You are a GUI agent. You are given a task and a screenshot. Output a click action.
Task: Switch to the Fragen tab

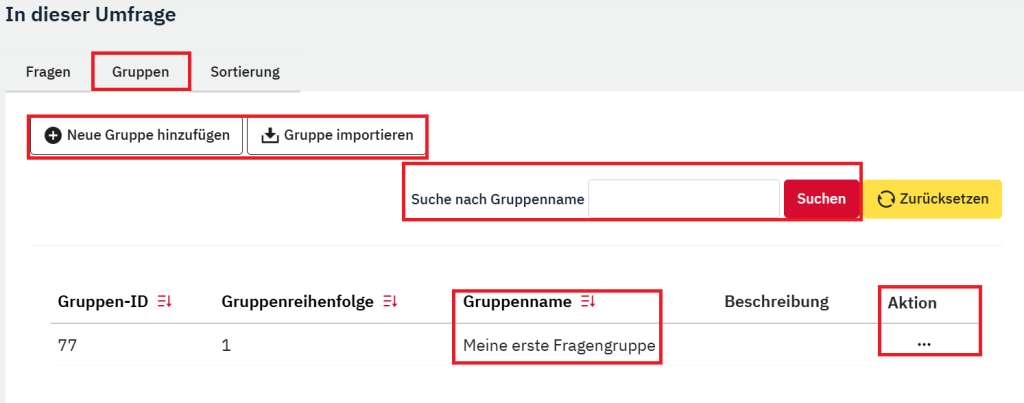pyautogui.click(x=48, y=72)
